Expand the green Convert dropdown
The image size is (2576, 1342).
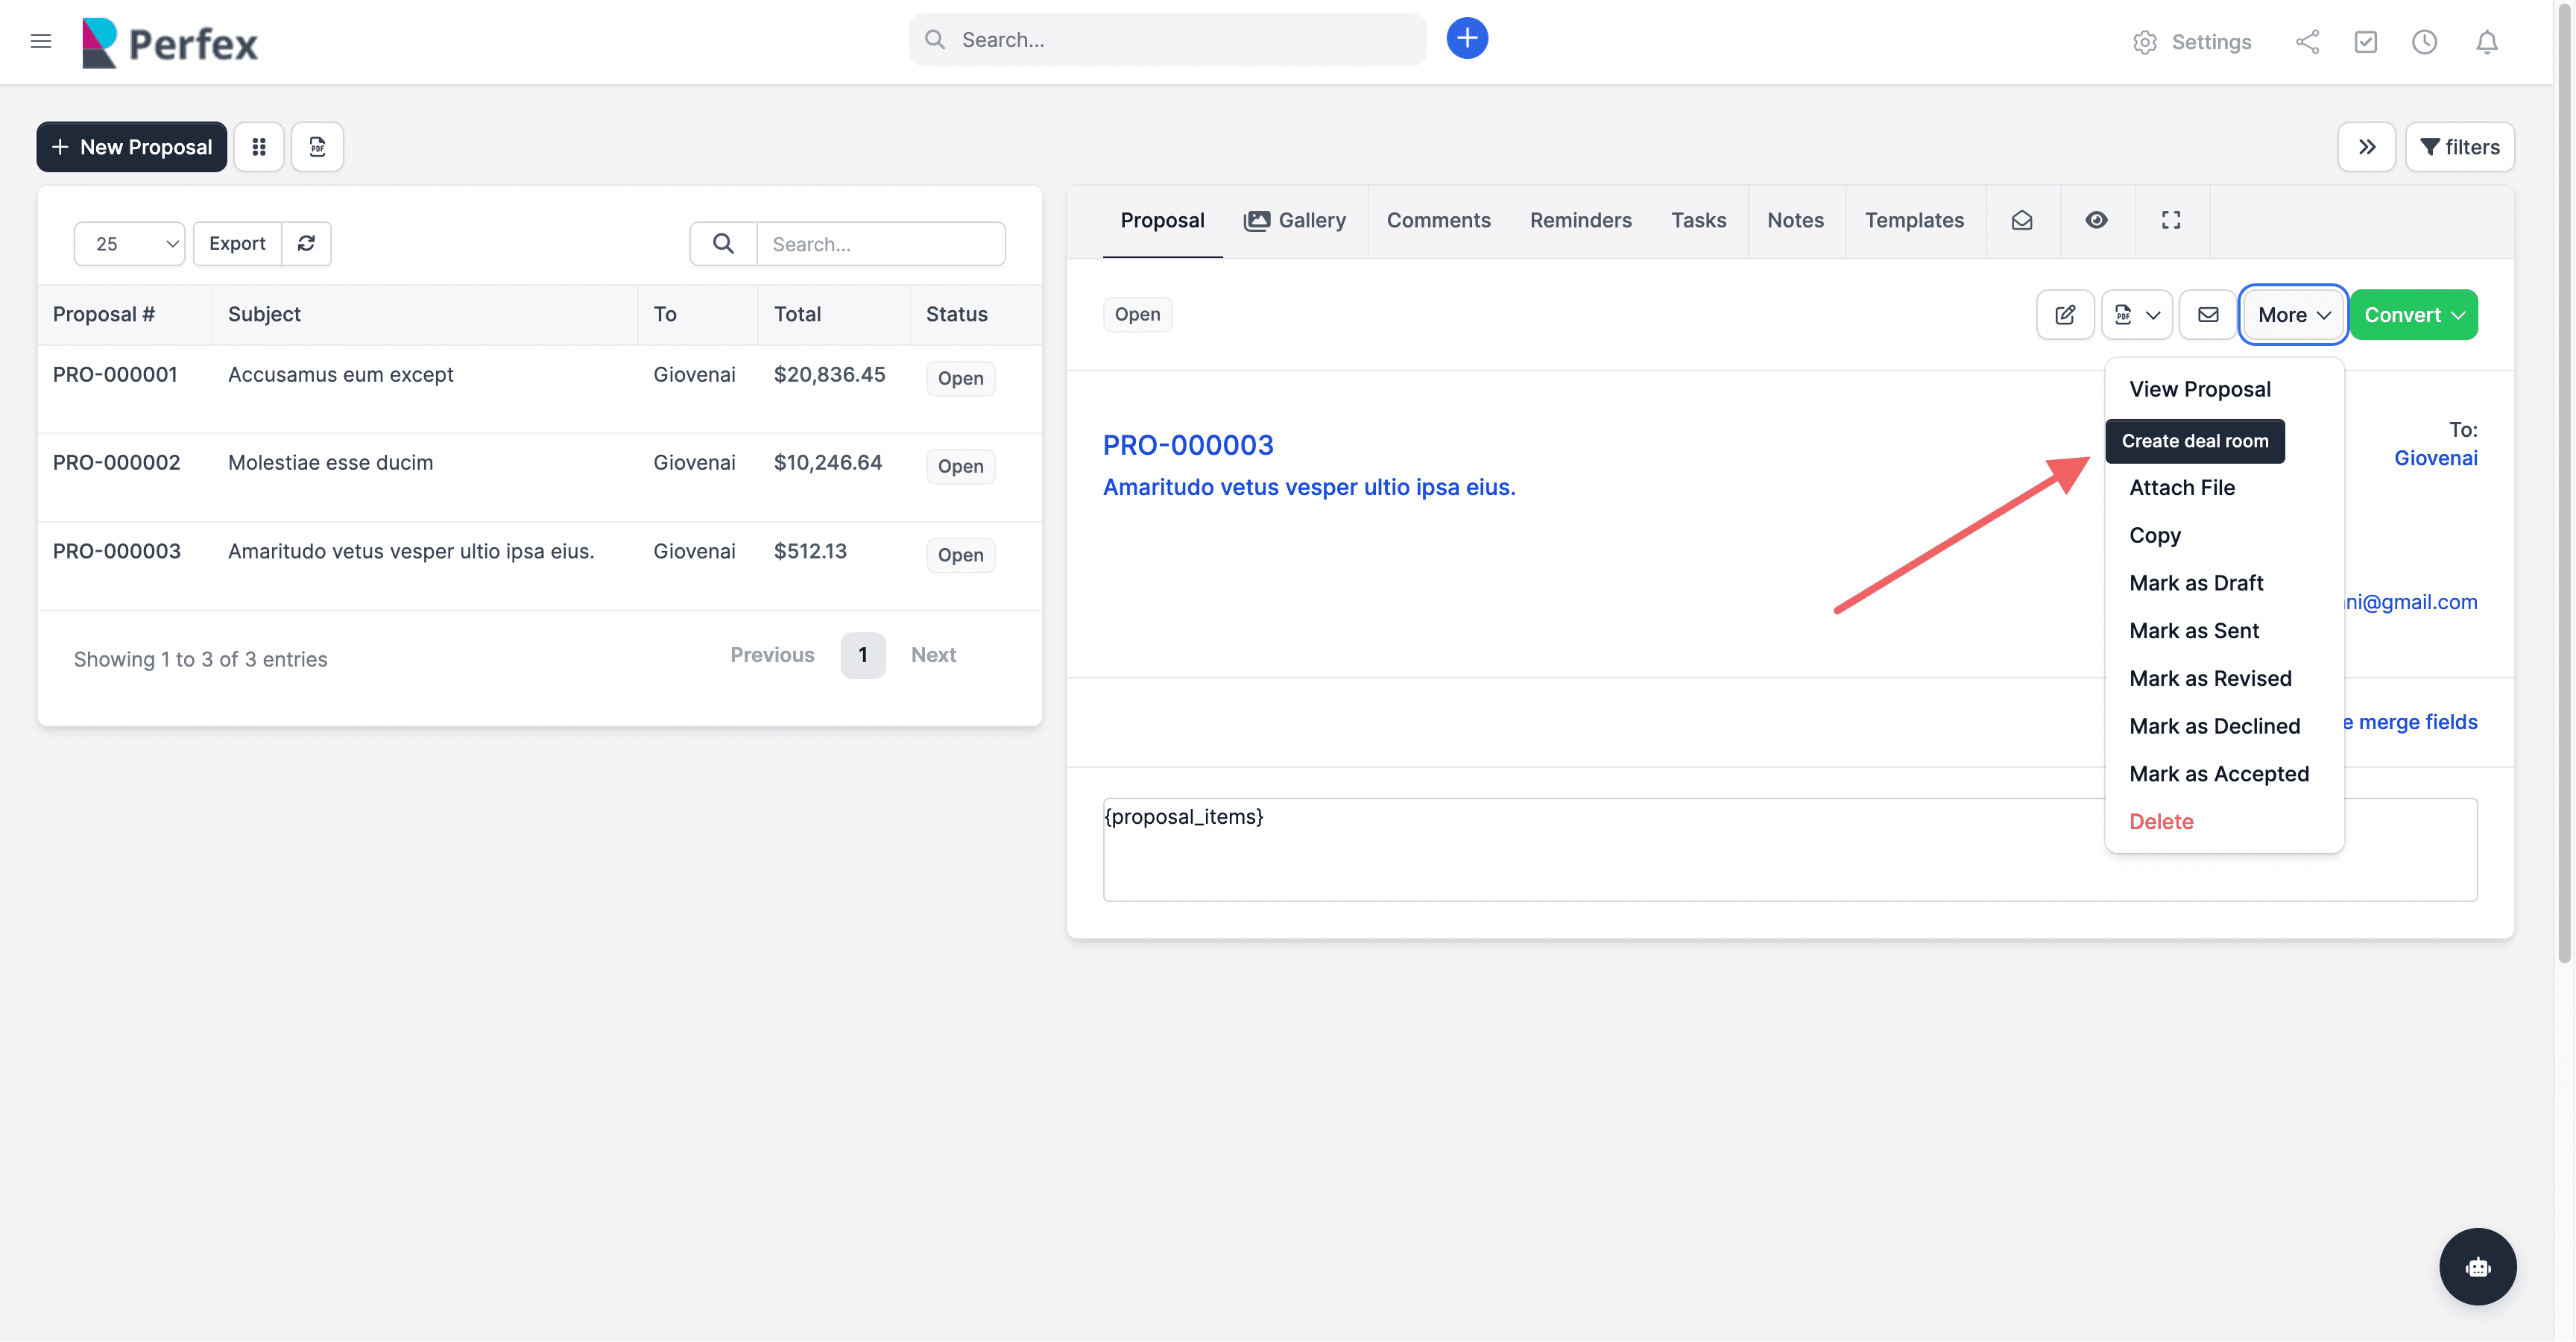2414,315
